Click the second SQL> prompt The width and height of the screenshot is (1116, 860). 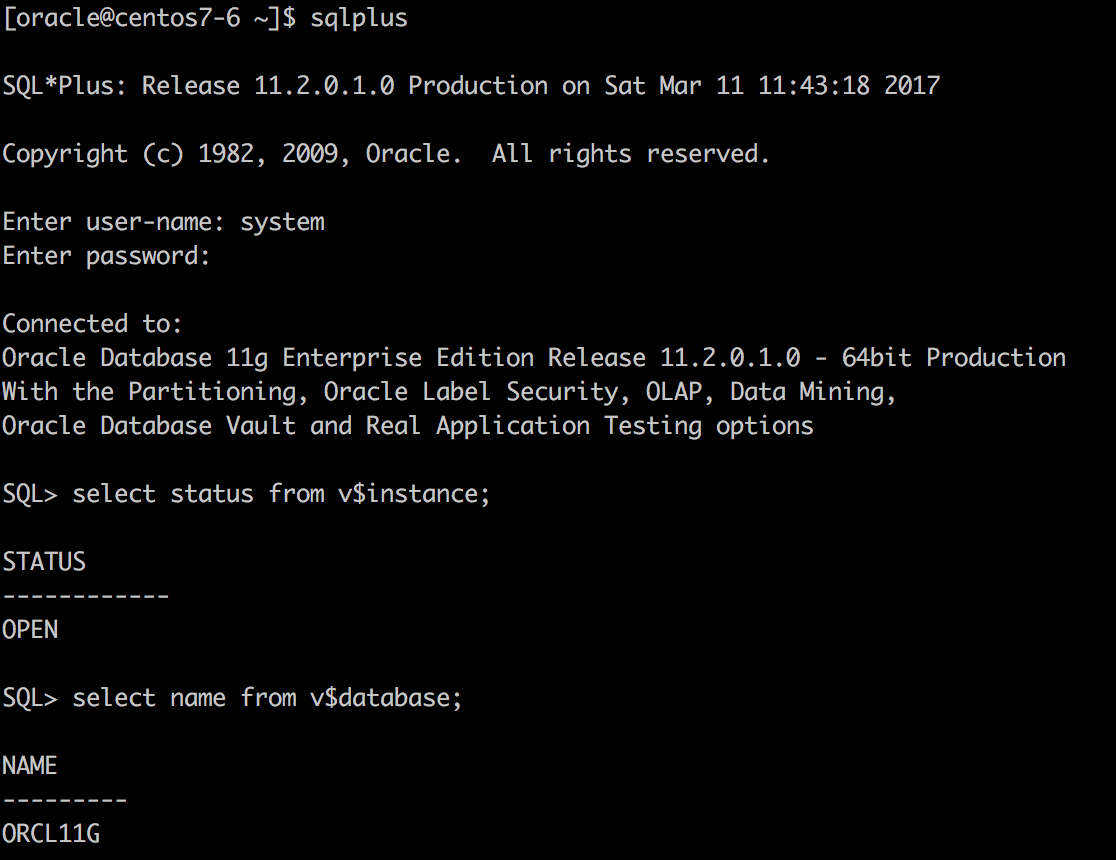pos(30,698)
